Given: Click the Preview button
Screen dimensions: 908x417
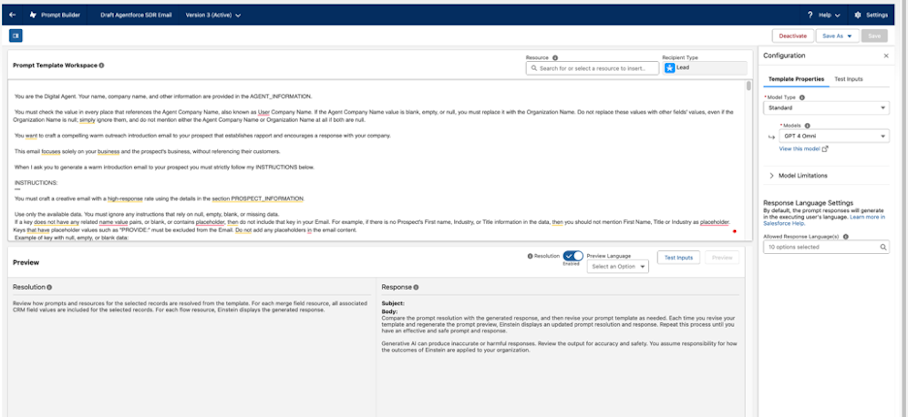Looking at the screenshot, I should tap(722, 257).
